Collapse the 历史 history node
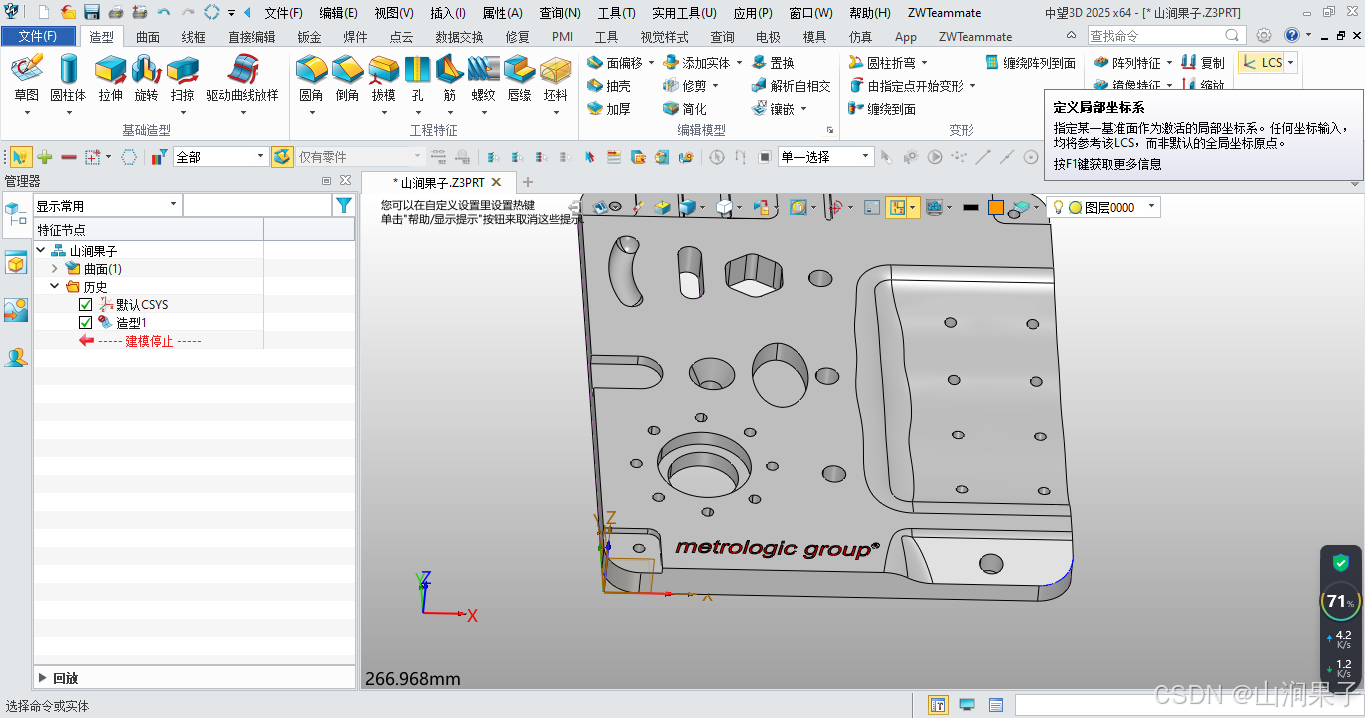 (55, 287)
